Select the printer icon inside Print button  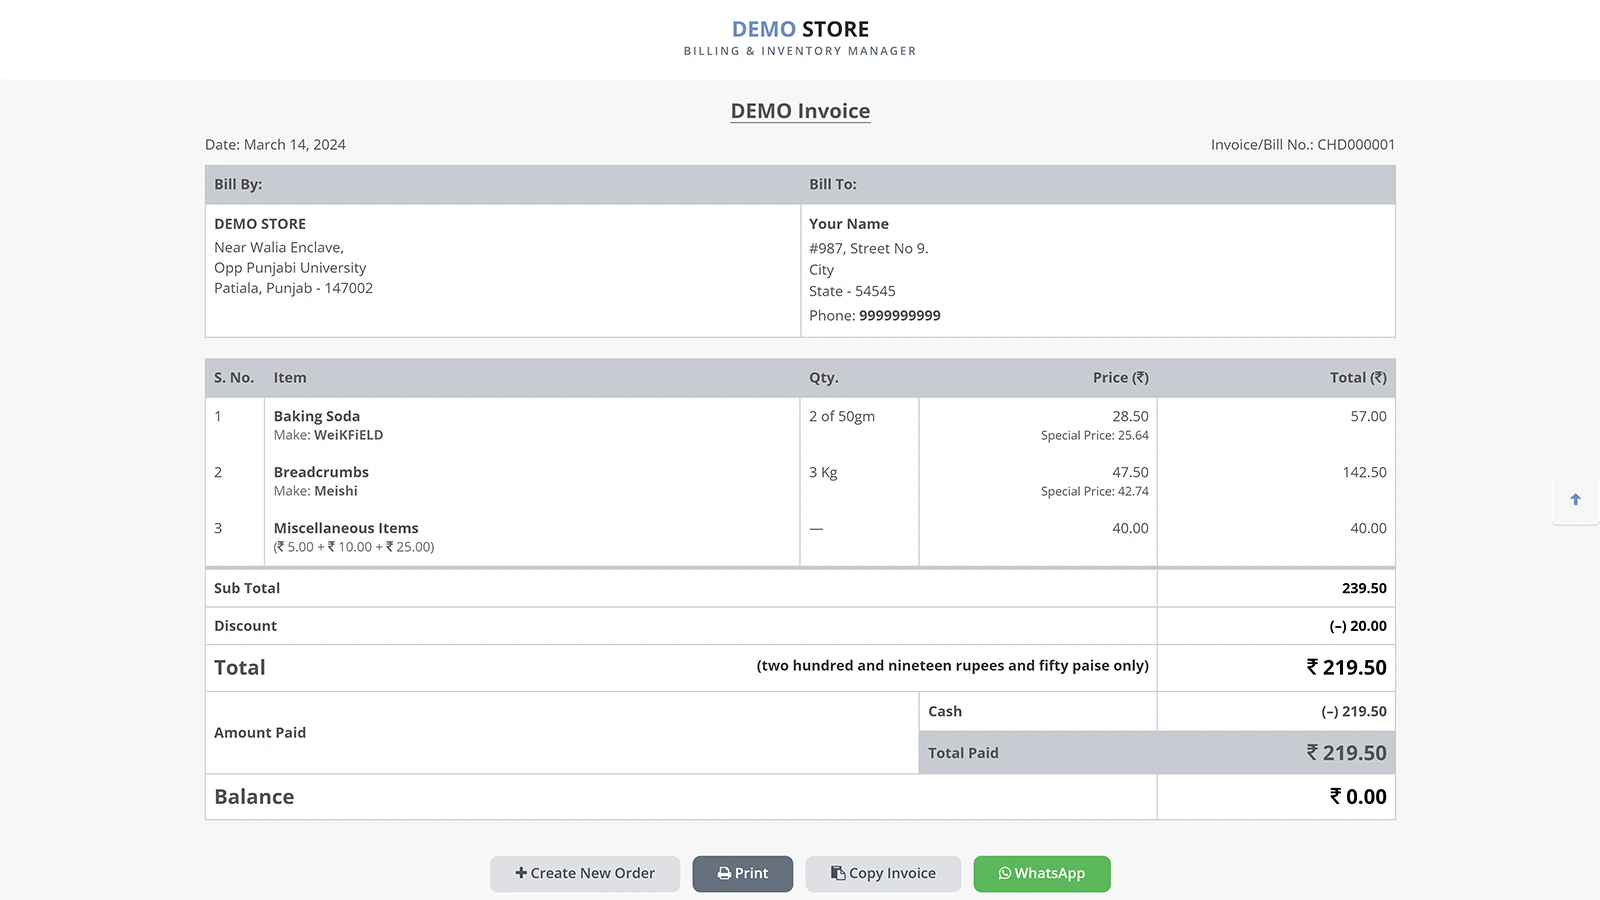point(722,873)
